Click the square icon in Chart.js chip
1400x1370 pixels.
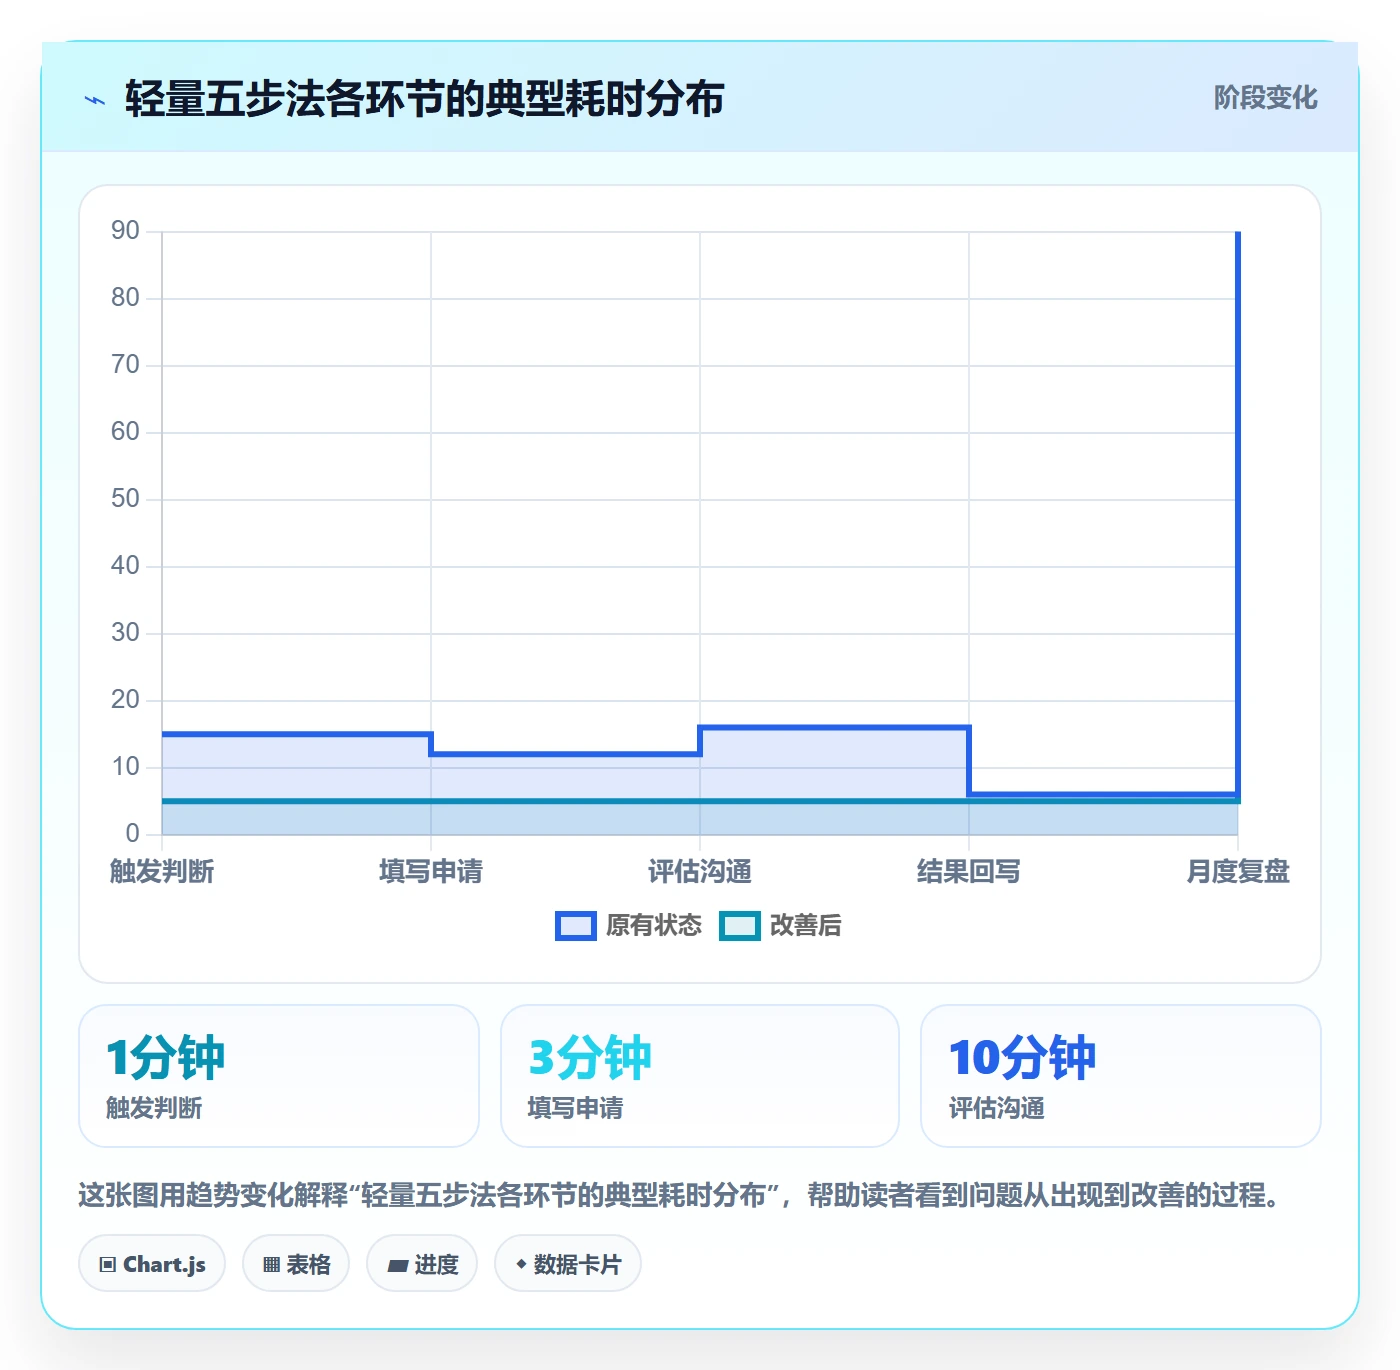coord(108,1265)
